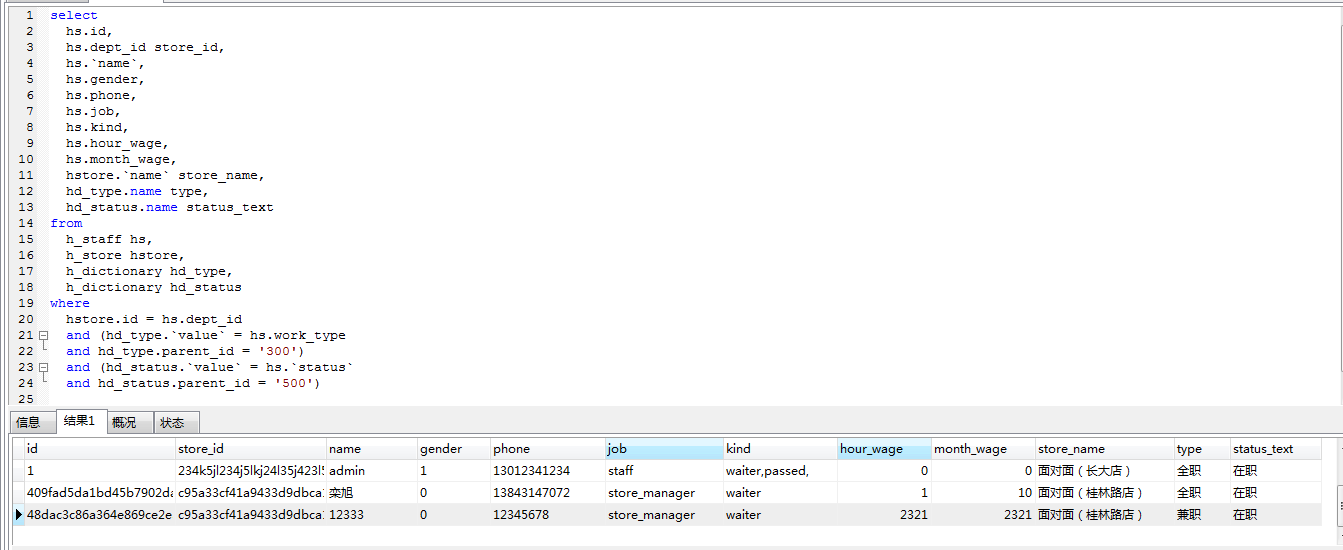Select the month_wage cell with value 10
The width and height of the screenshot is (1343, 550).
point(984,493)
